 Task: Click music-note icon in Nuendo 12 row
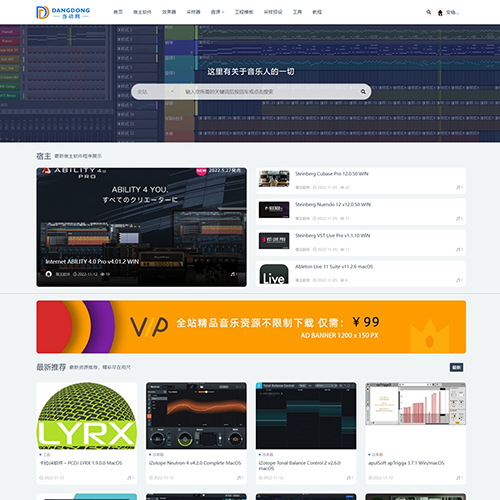[x=459, y=218]
